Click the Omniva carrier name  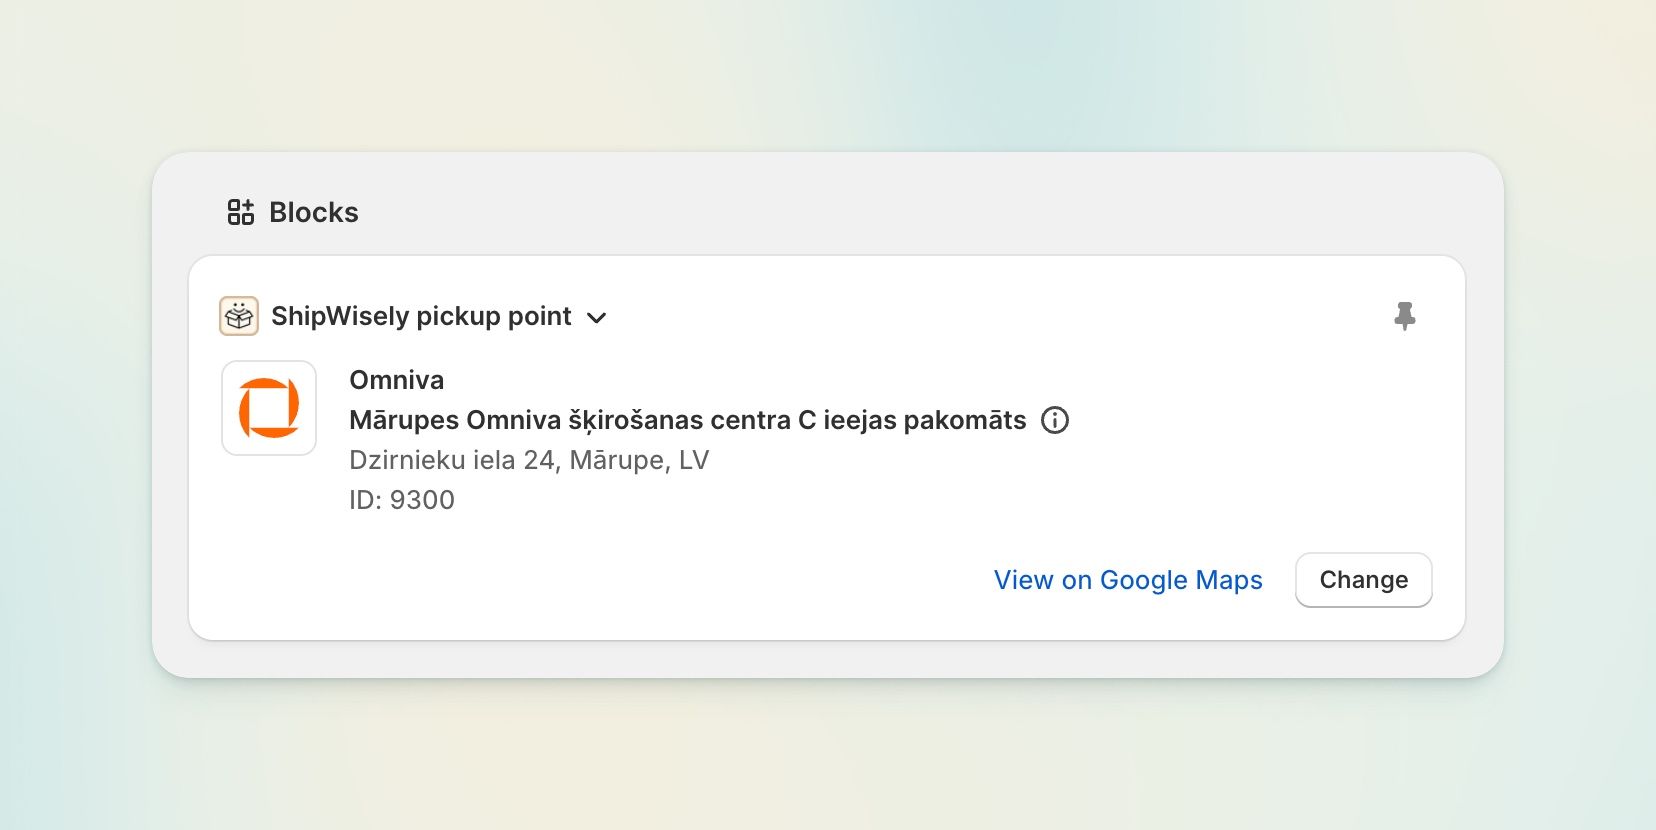pos(397,380)
